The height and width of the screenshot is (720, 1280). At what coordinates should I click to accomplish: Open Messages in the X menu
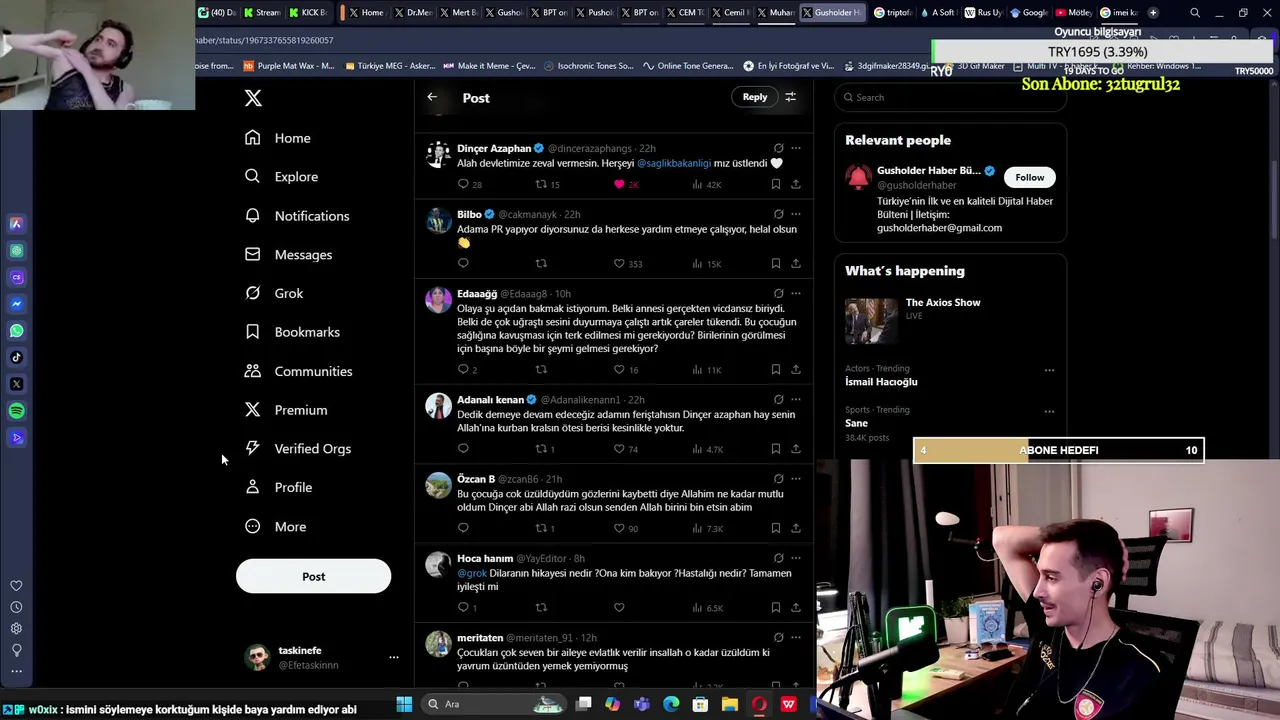click(x=288, y=254)
